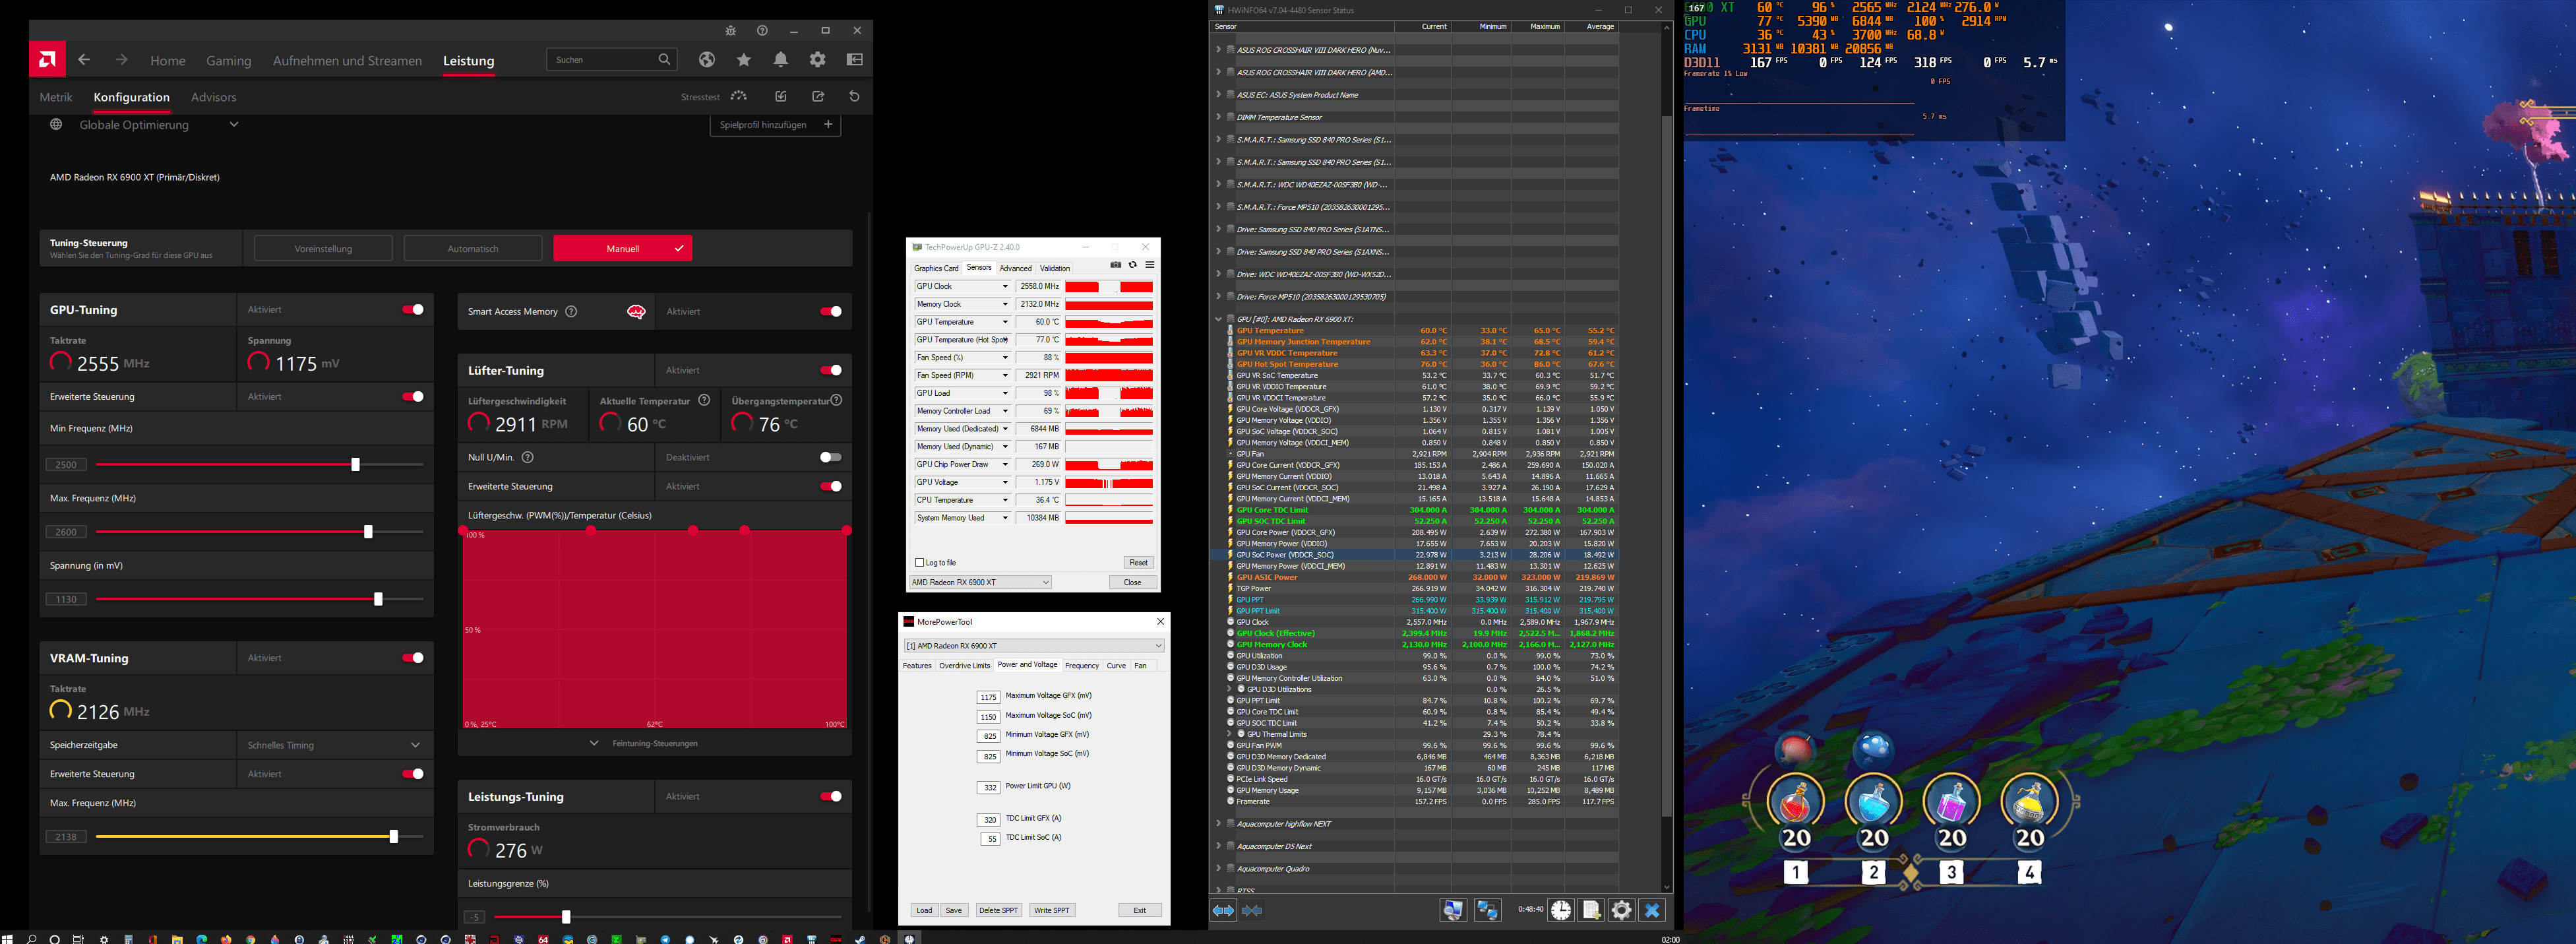Toggle Smart Access Memory switch
The image size is (2576, 944).
tap(831, 312)
